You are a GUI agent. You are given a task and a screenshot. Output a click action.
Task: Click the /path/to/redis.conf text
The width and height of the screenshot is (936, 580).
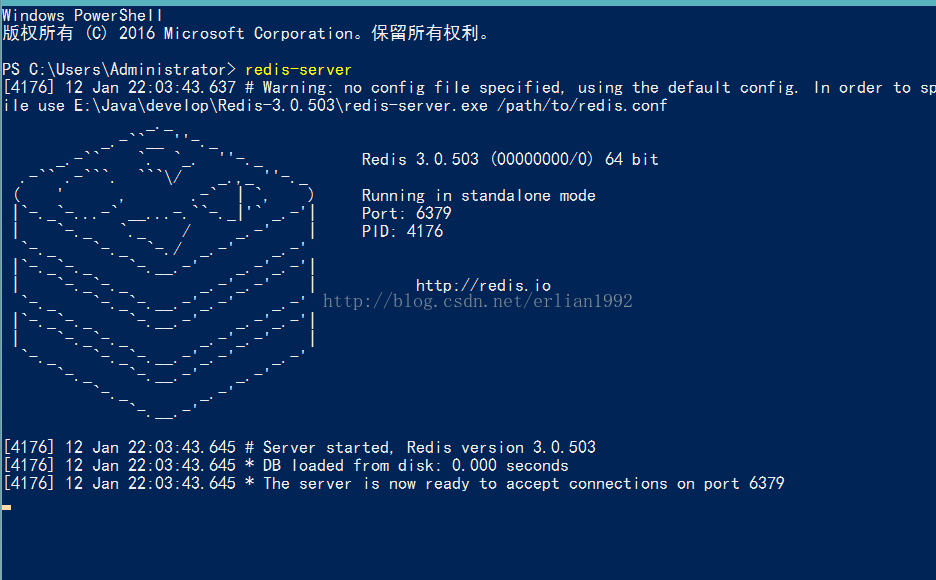pyautogui.click(x=582, y=106)
